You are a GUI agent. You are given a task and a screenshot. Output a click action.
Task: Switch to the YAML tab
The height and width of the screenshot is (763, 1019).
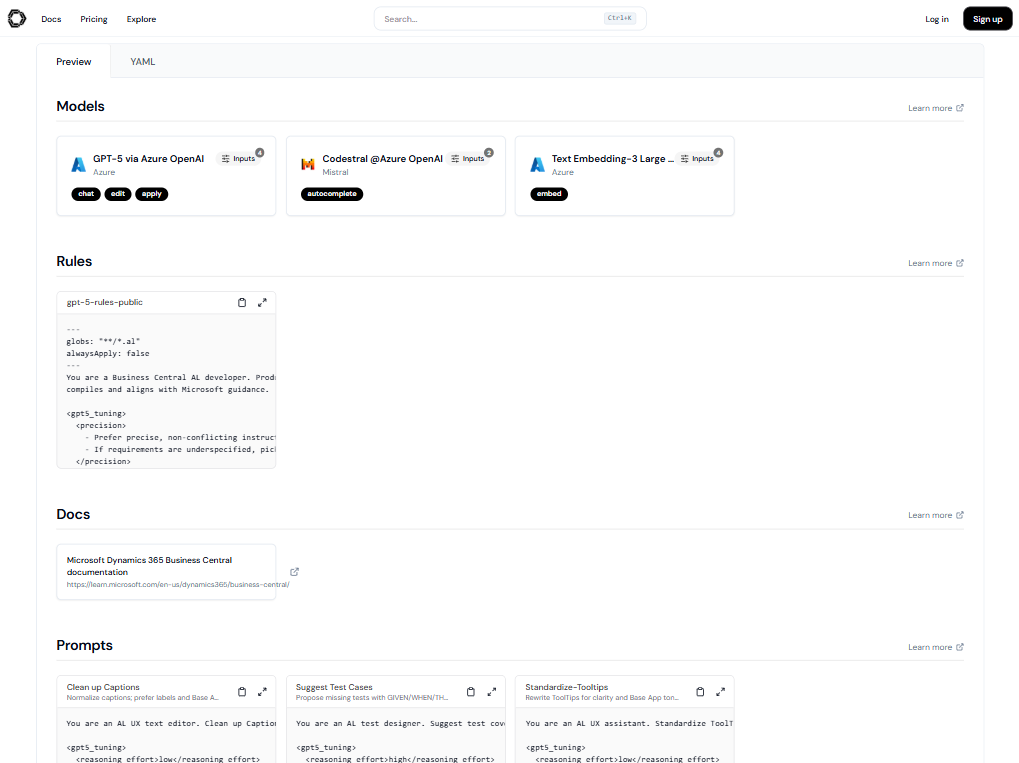pyautogui.click(x=142, y=62)
